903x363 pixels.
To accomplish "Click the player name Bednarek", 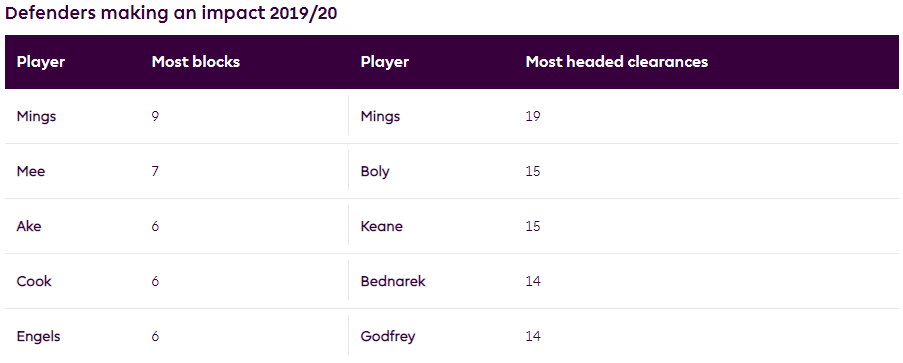I will point(393,282).
